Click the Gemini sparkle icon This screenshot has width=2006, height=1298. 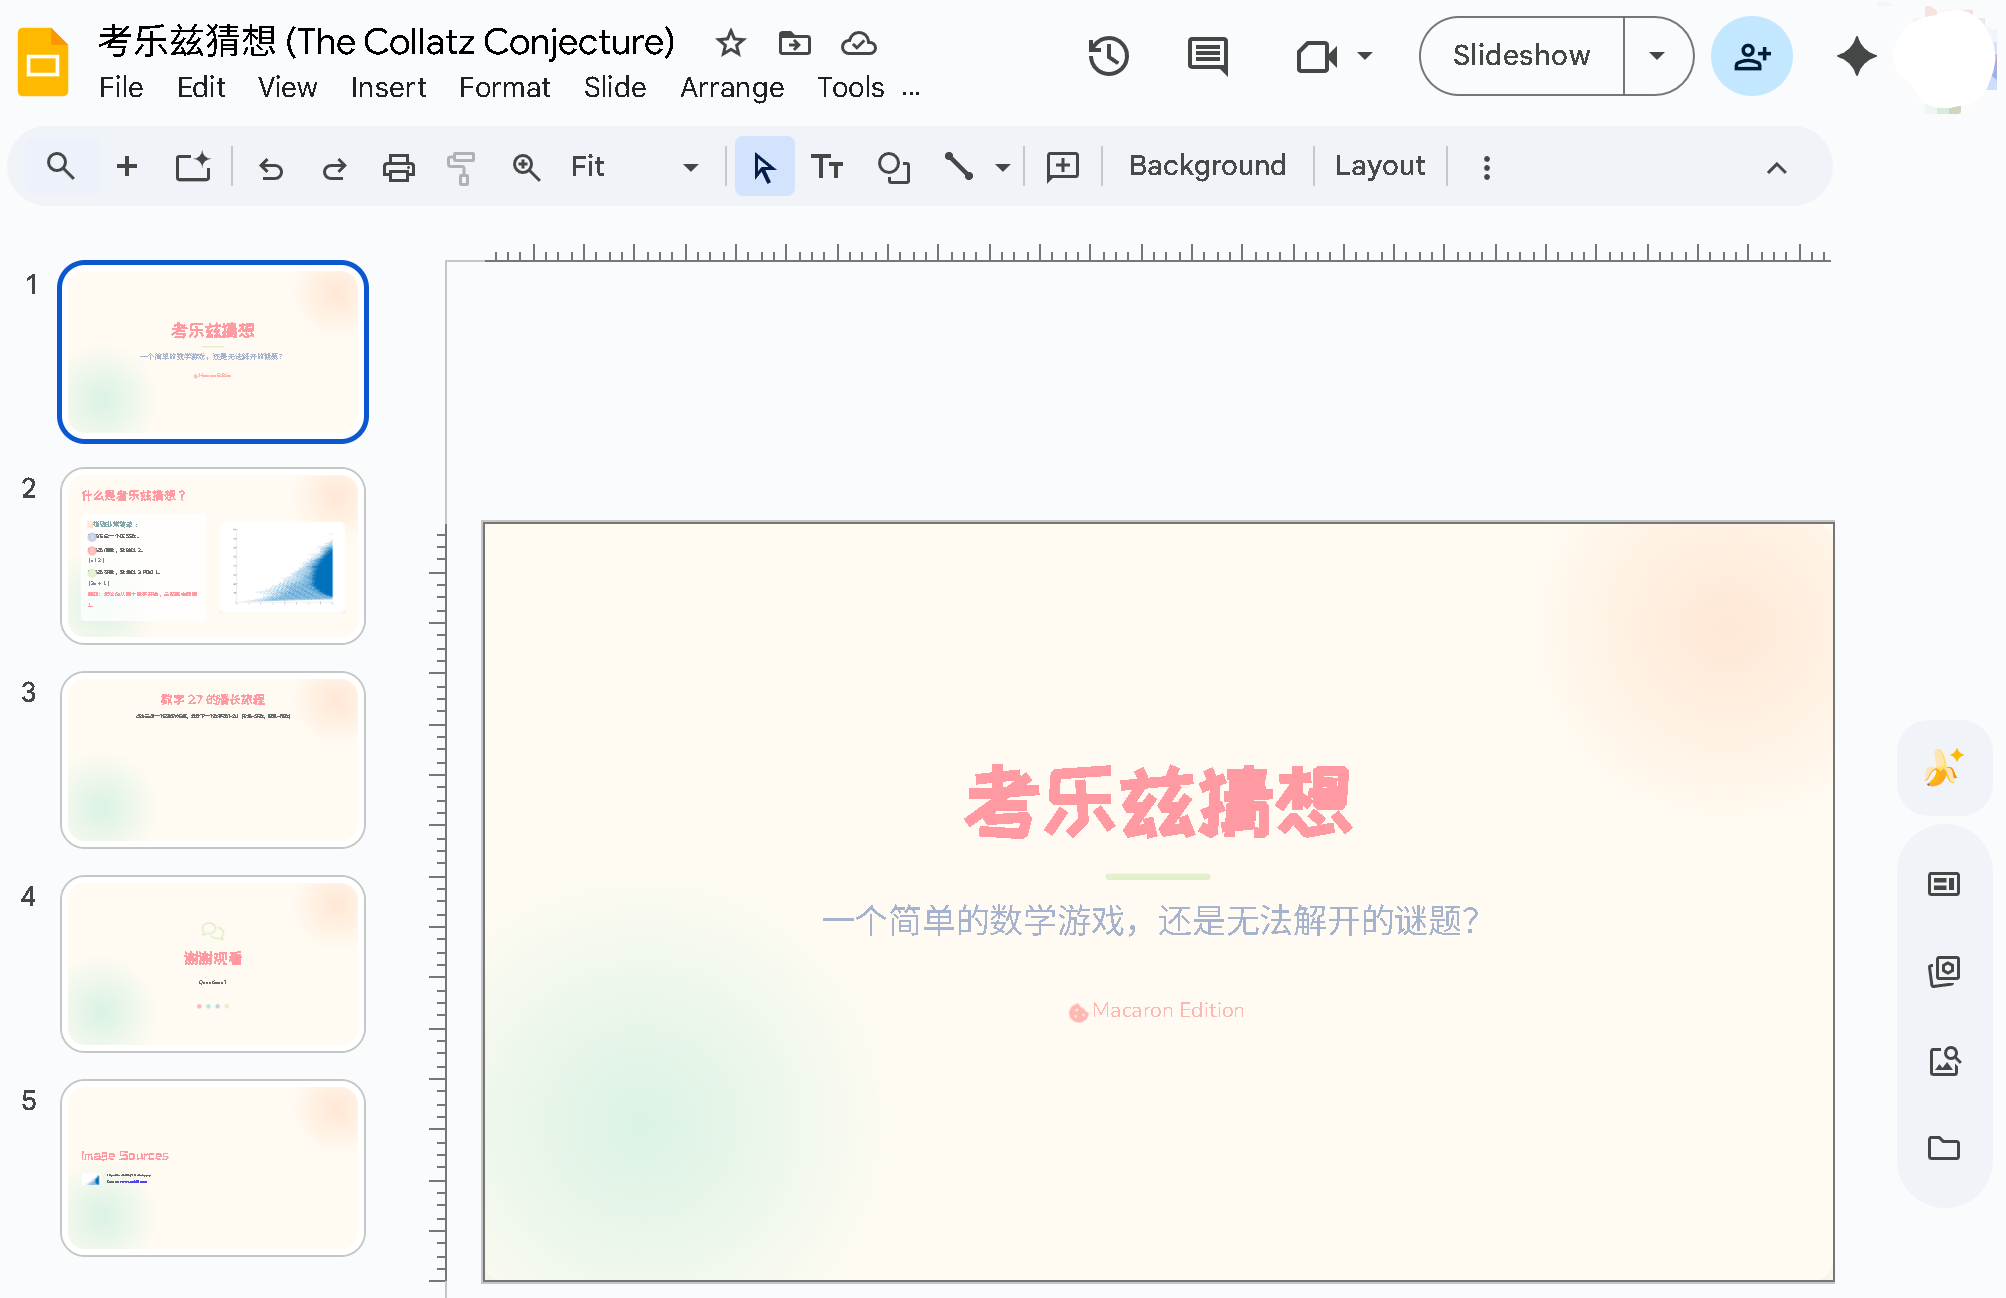pos(1856,56)
